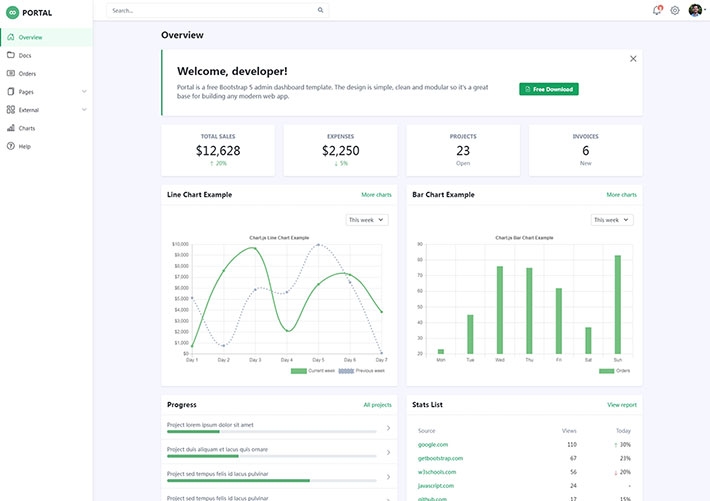710x501 pixels.
Task: Open the user avatar menu
Action: (x=695, y=10)
